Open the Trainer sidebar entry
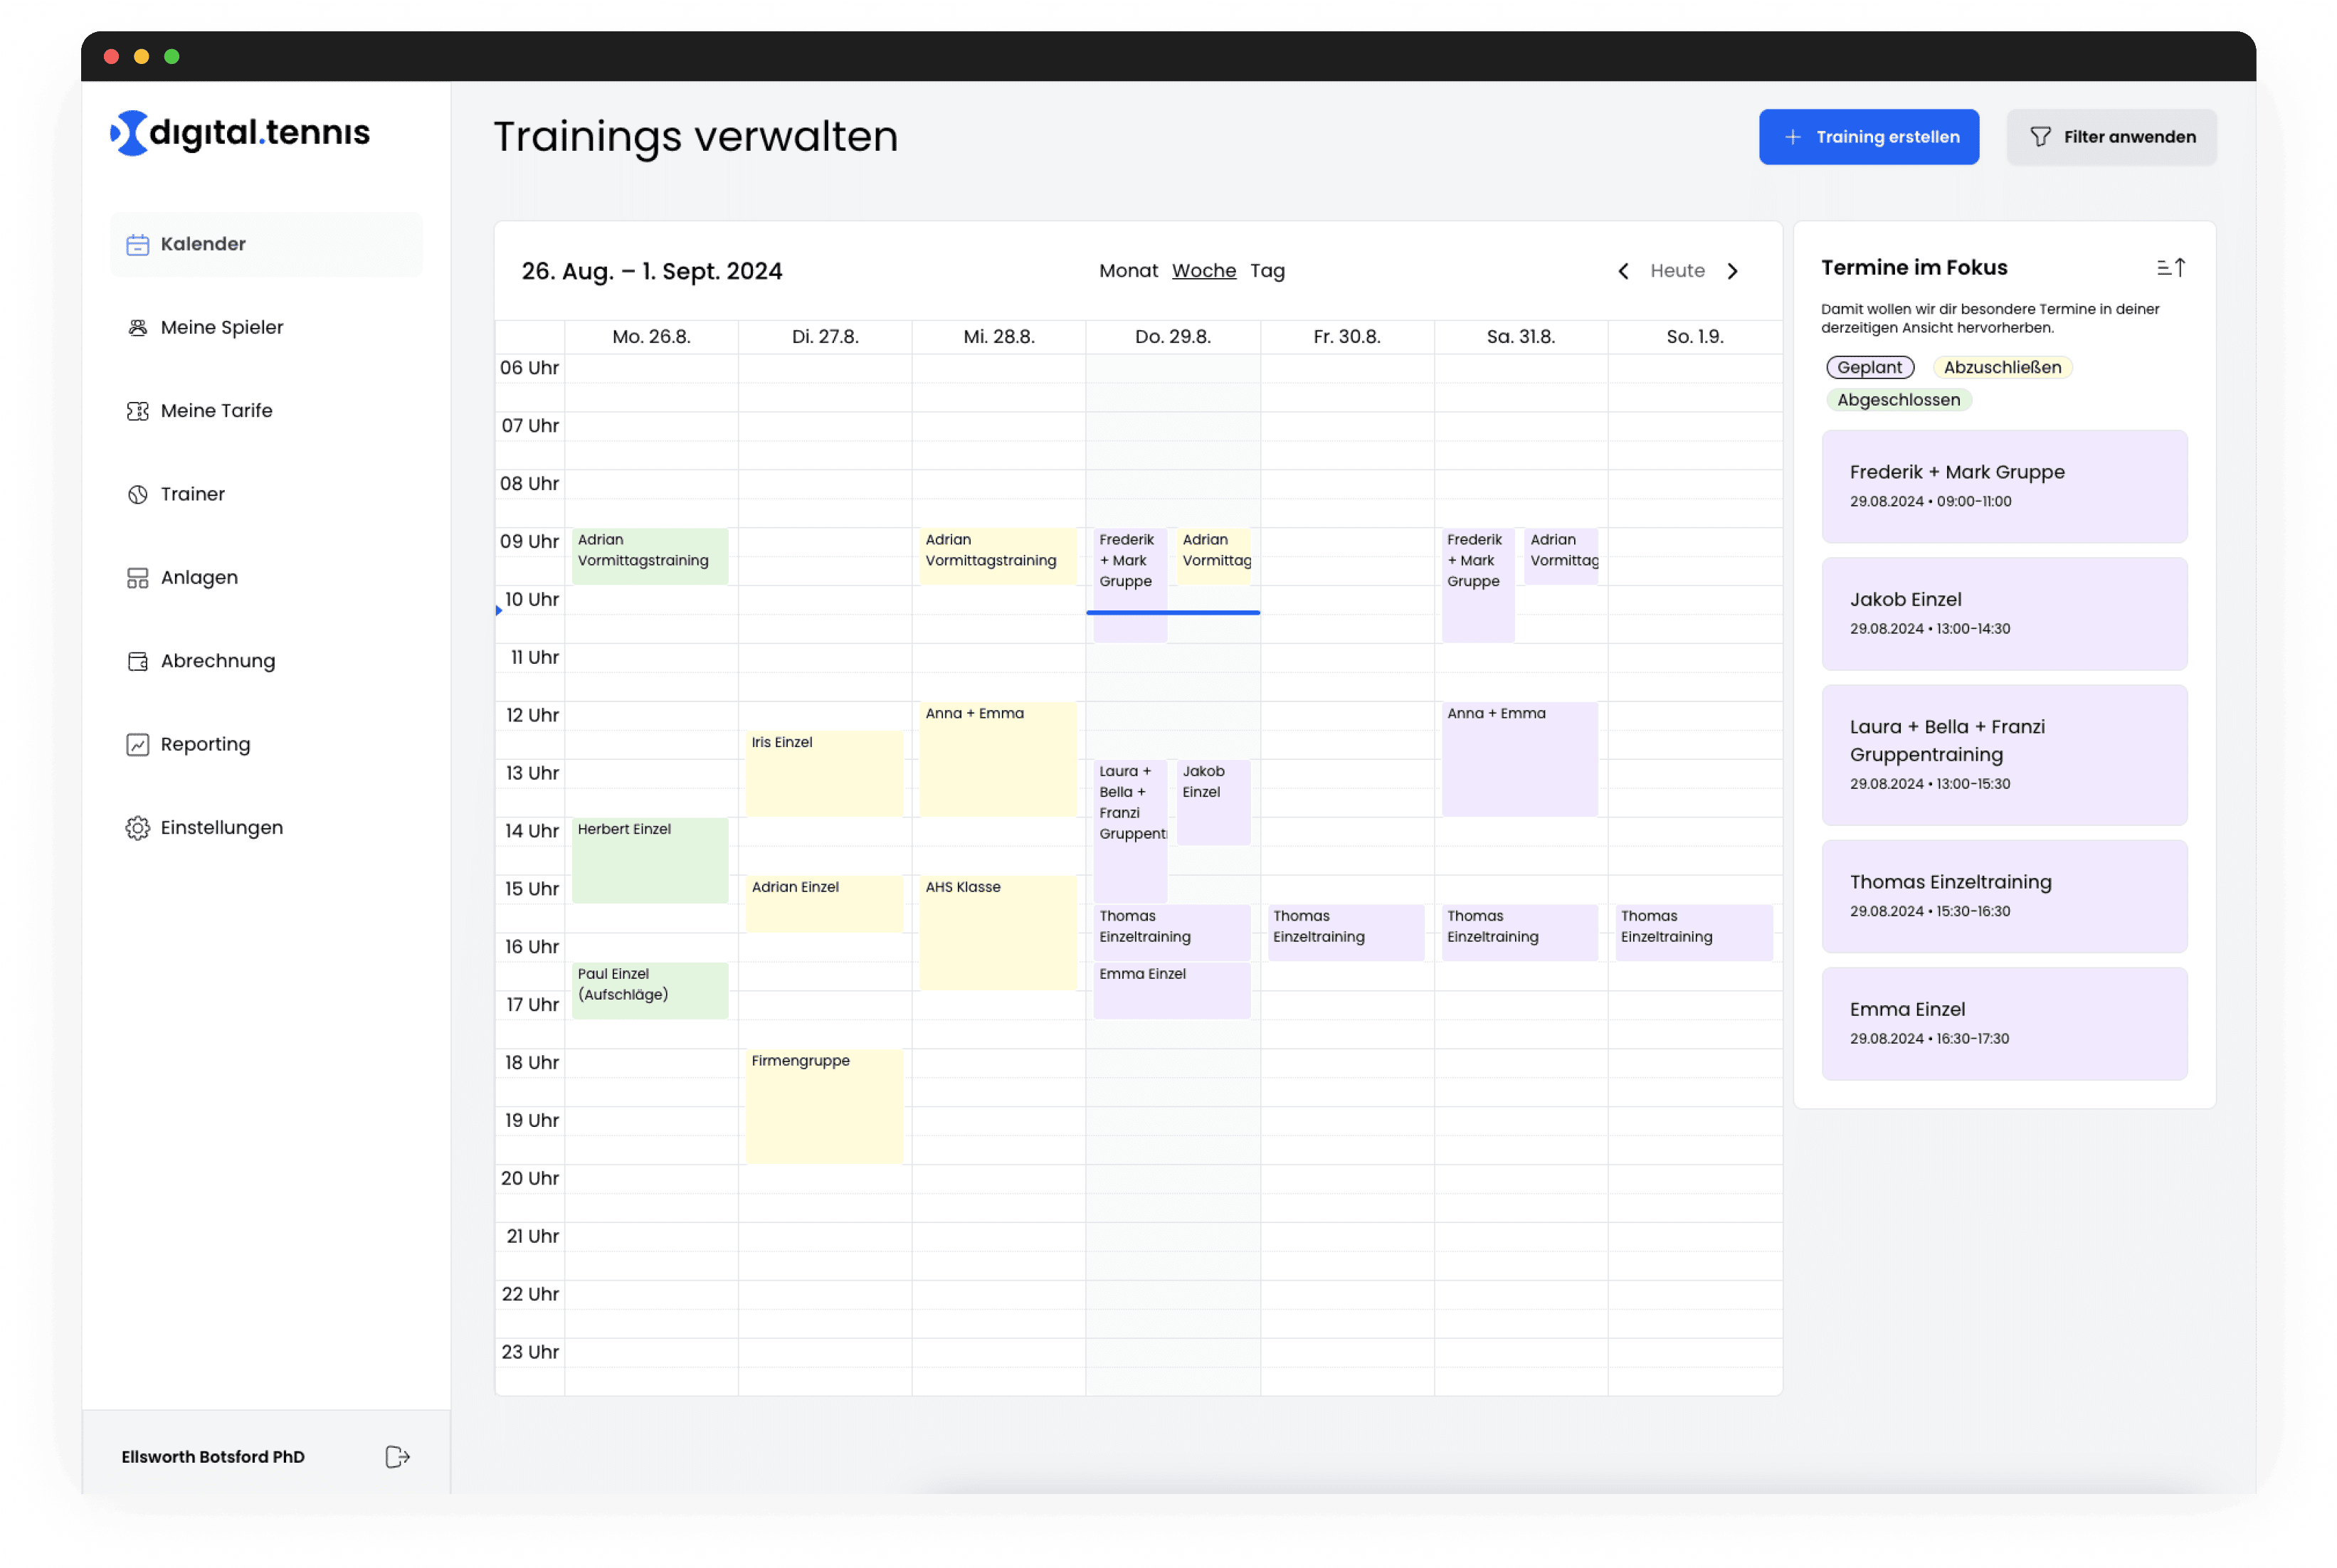Viewport: 2337px width, 1568px height. coord(266,494)
